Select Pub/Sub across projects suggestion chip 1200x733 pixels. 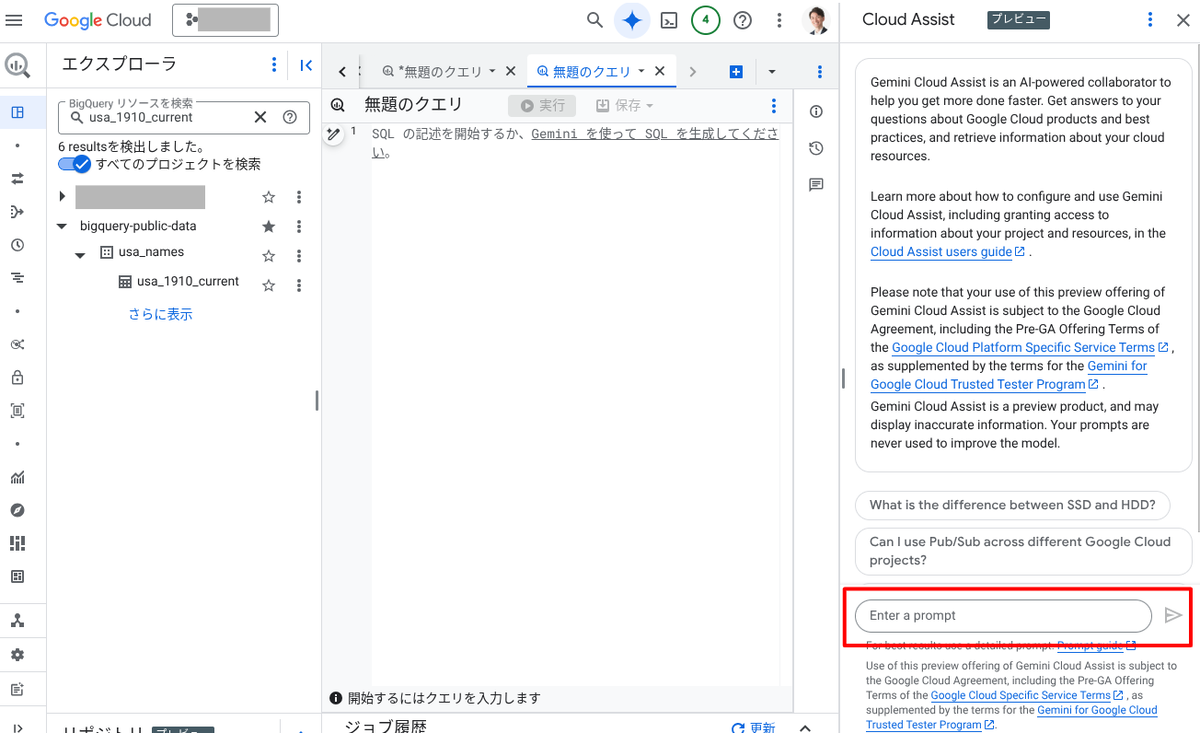tap(1024, 551)
